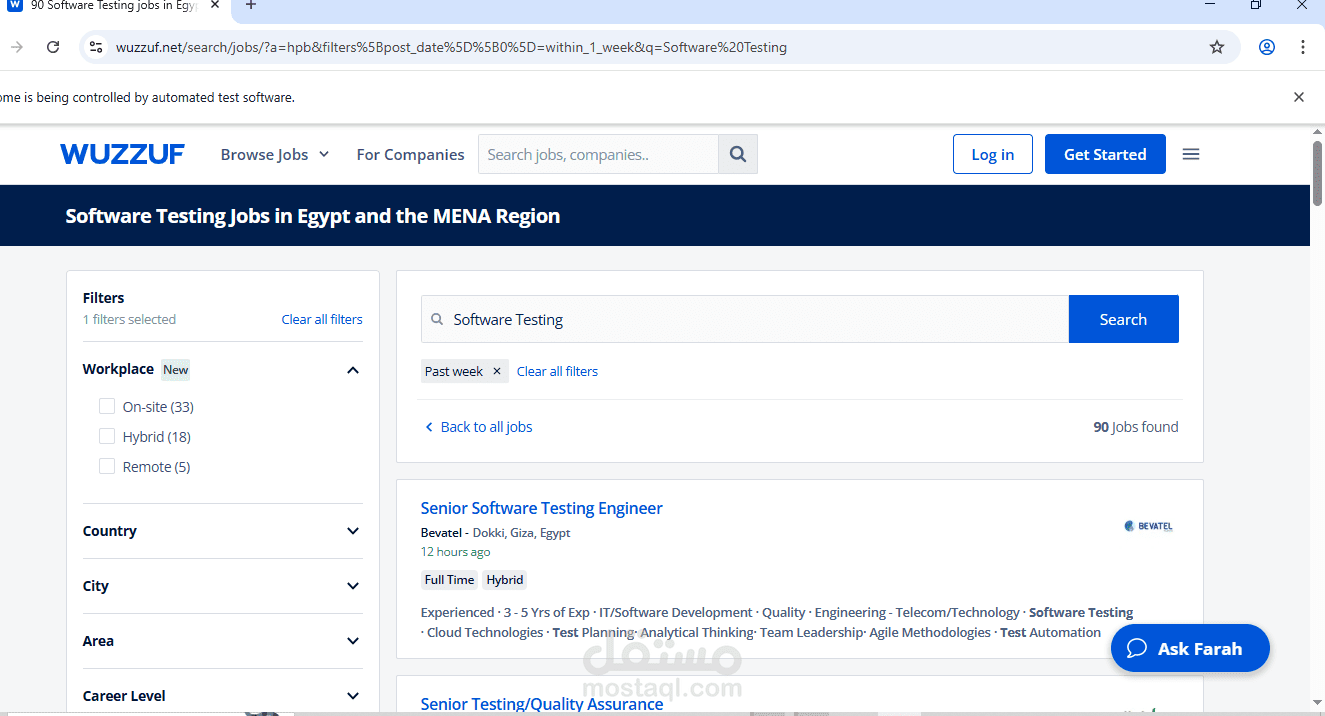Screen dimensions: 1325x716
Task: Click the WUZZUF logo
Action: [x=122, y=154]
